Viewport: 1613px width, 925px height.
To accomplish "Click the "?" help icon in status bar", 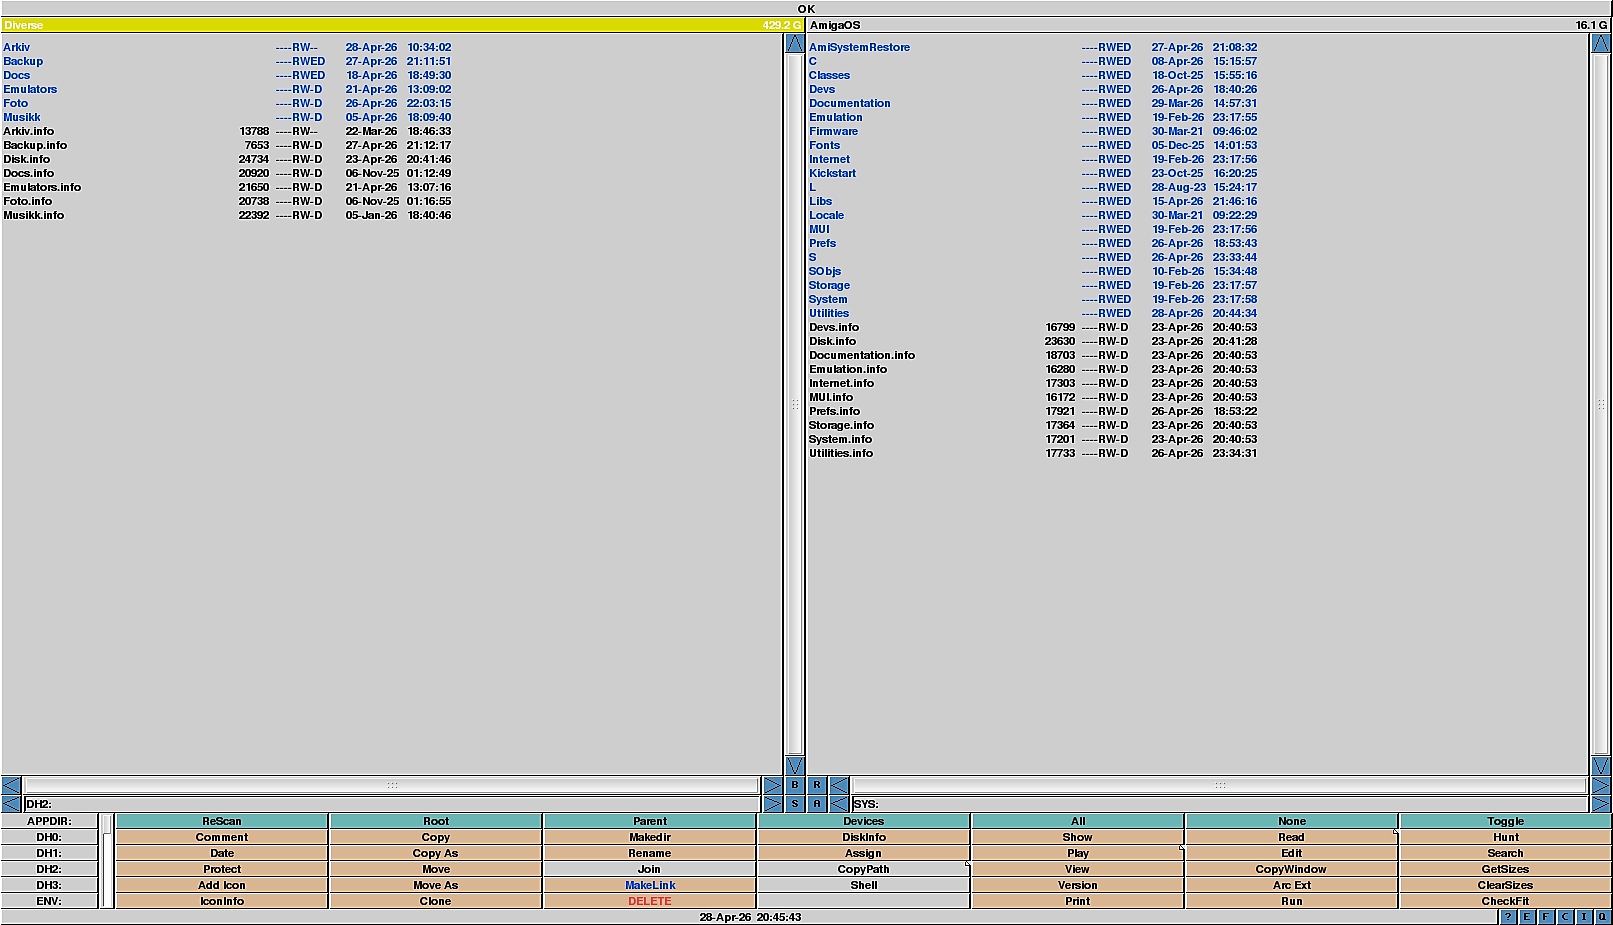I will tap(1508, 917).
